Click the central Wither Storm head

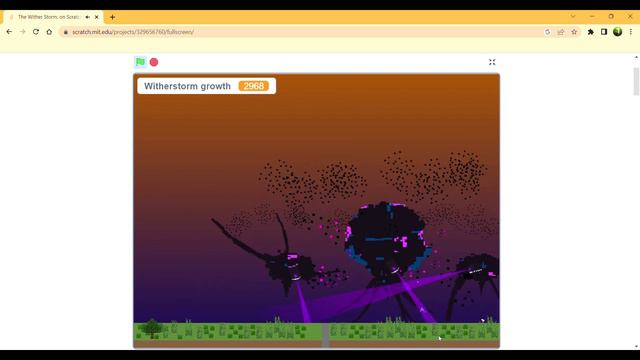point(386,239)
